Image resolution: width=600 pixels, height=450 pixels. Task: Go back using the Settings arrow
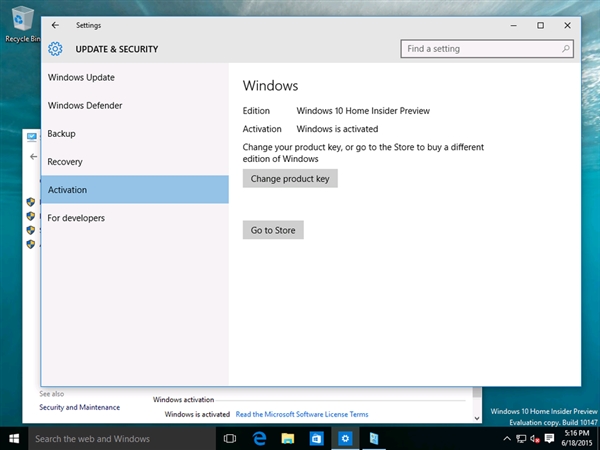tap(55, 25)
